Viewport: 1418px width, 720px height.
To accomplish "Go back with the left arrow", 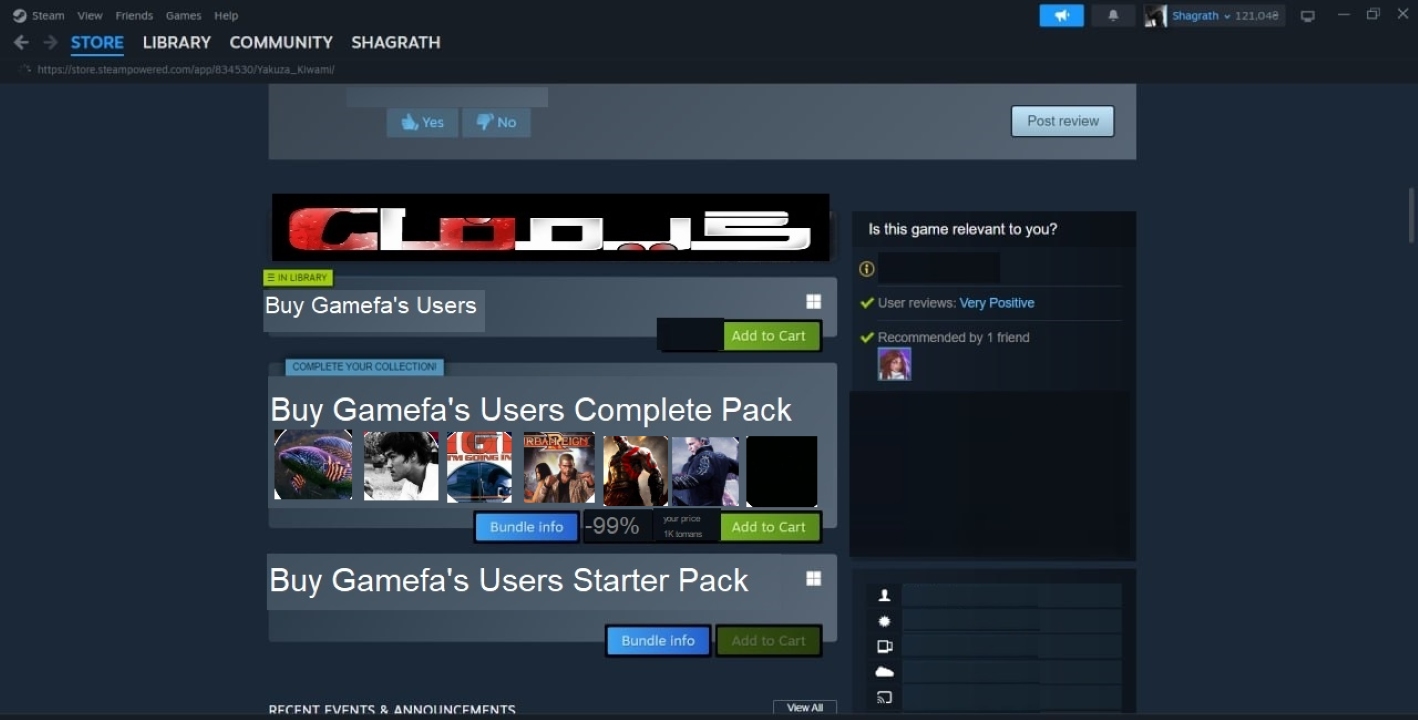I will [21, 42].
